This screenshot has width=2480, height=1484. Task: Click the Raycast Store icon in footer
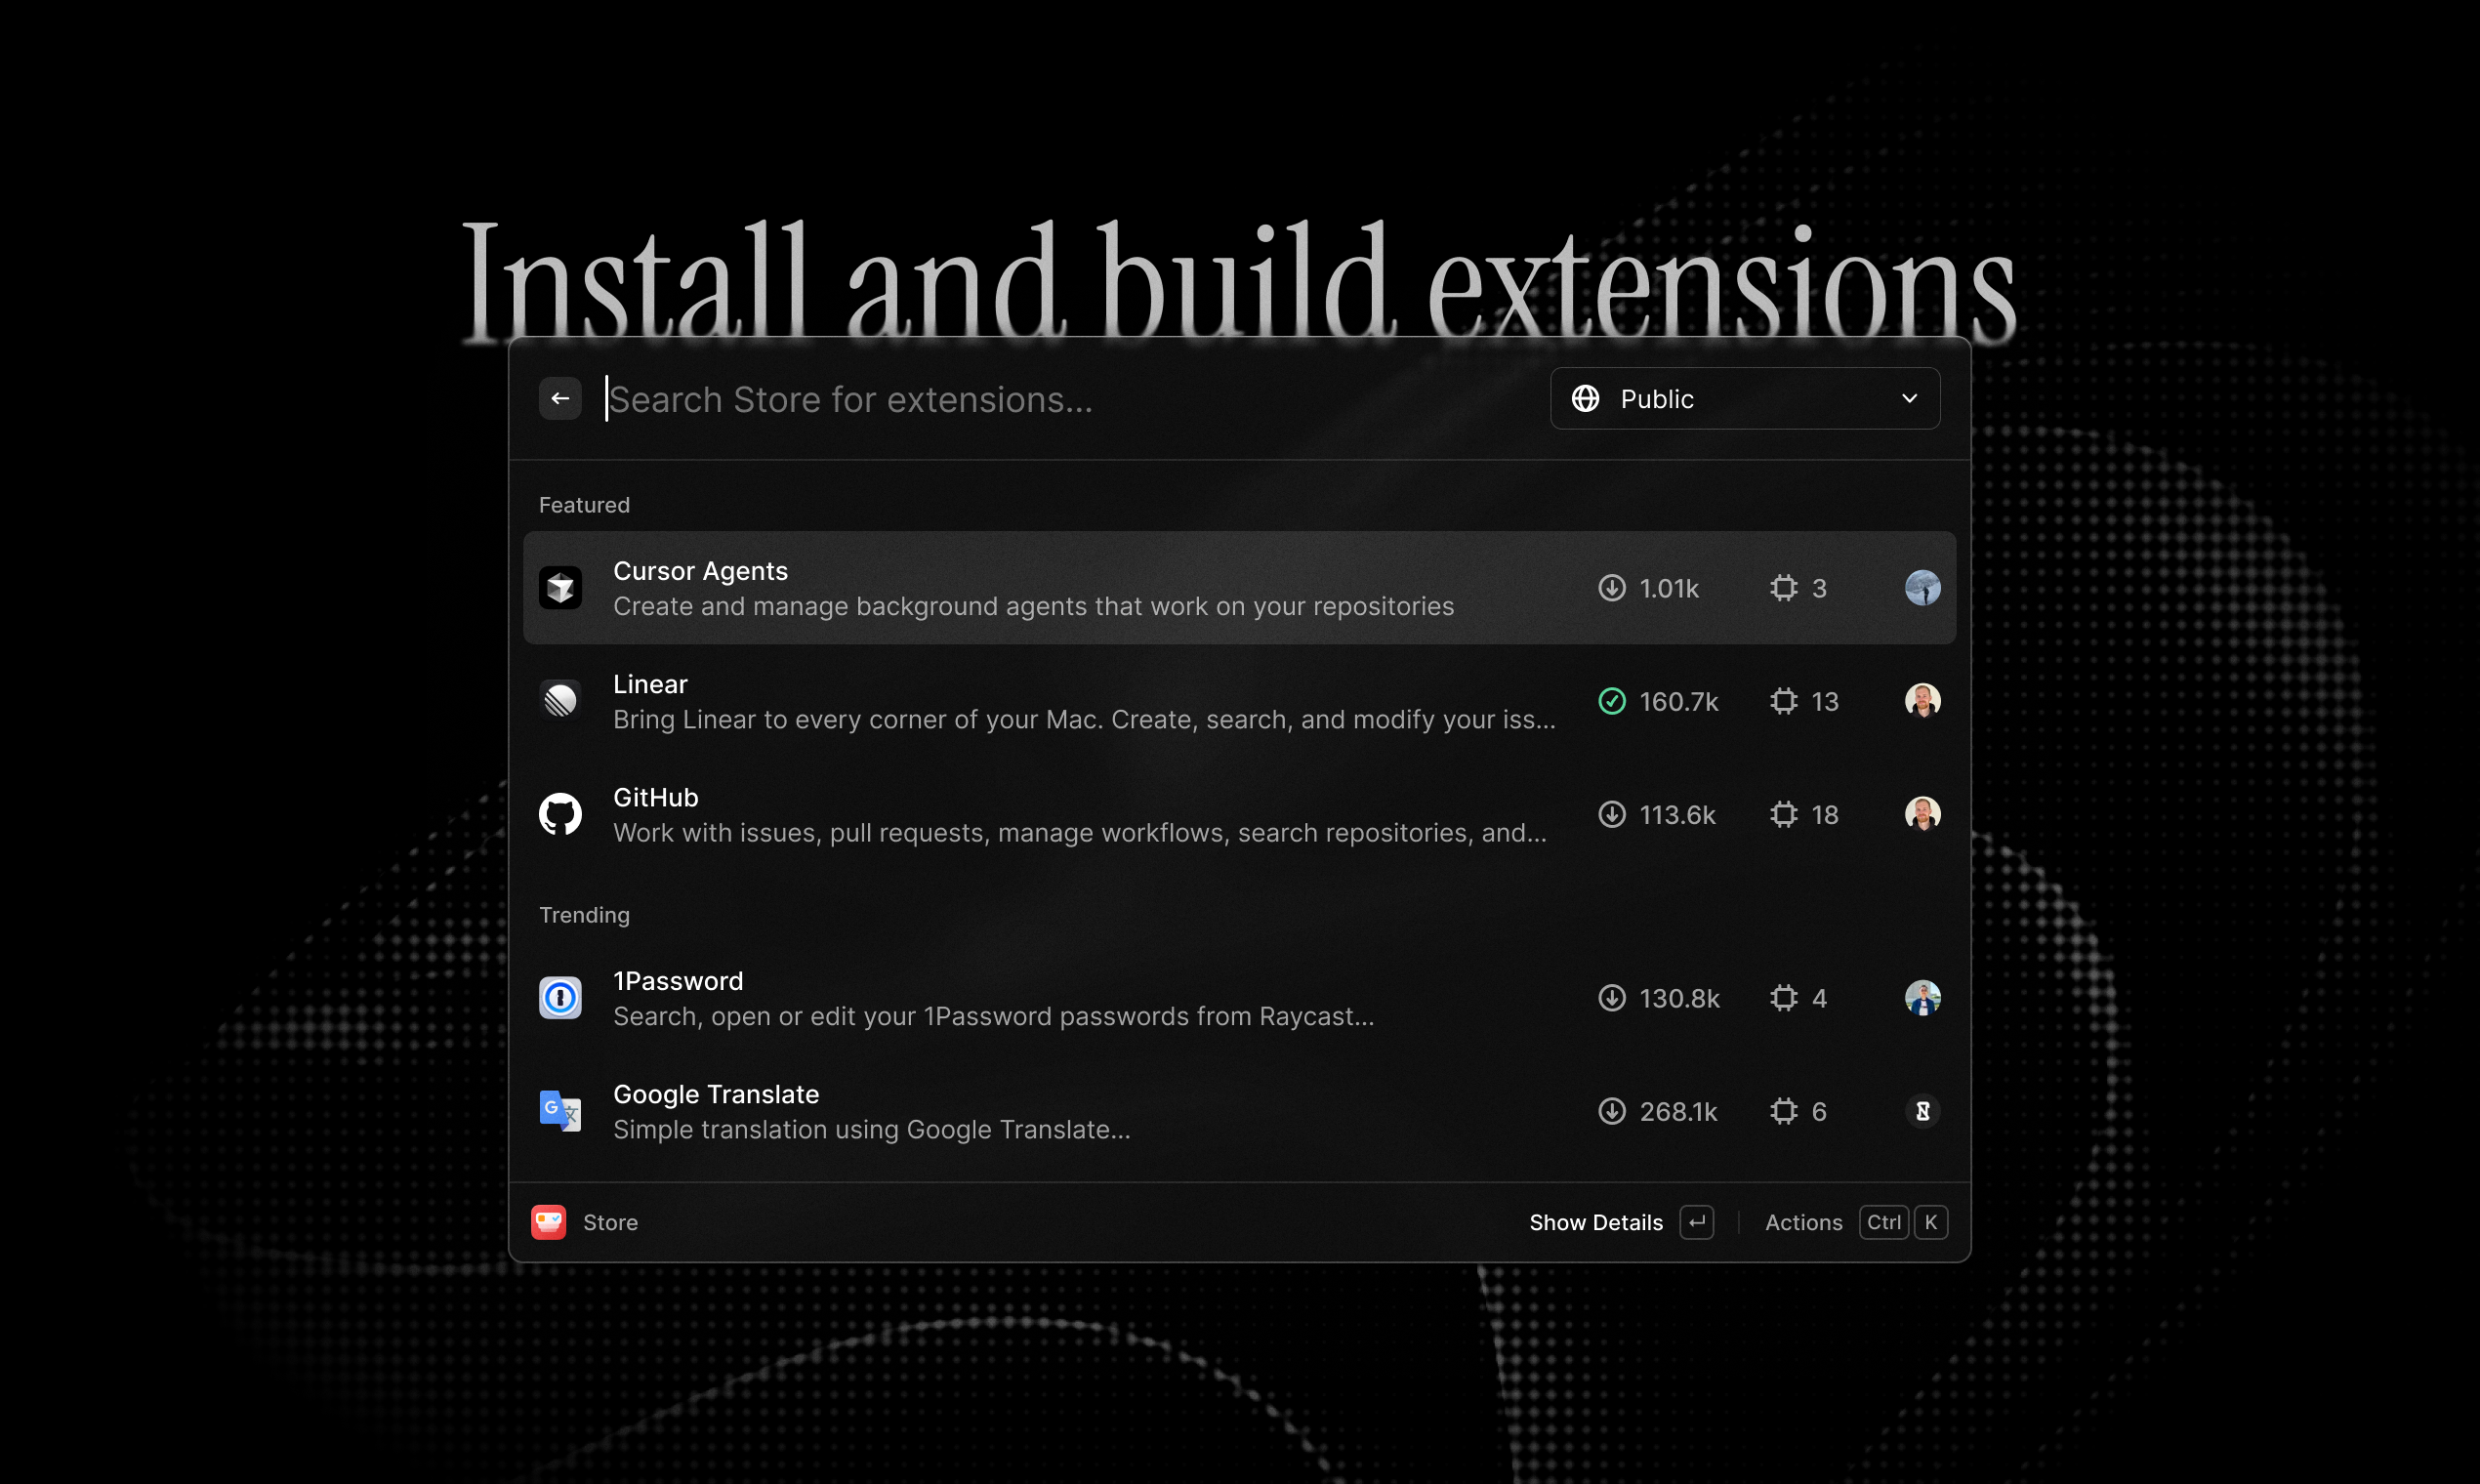[x=548, y=1221]
